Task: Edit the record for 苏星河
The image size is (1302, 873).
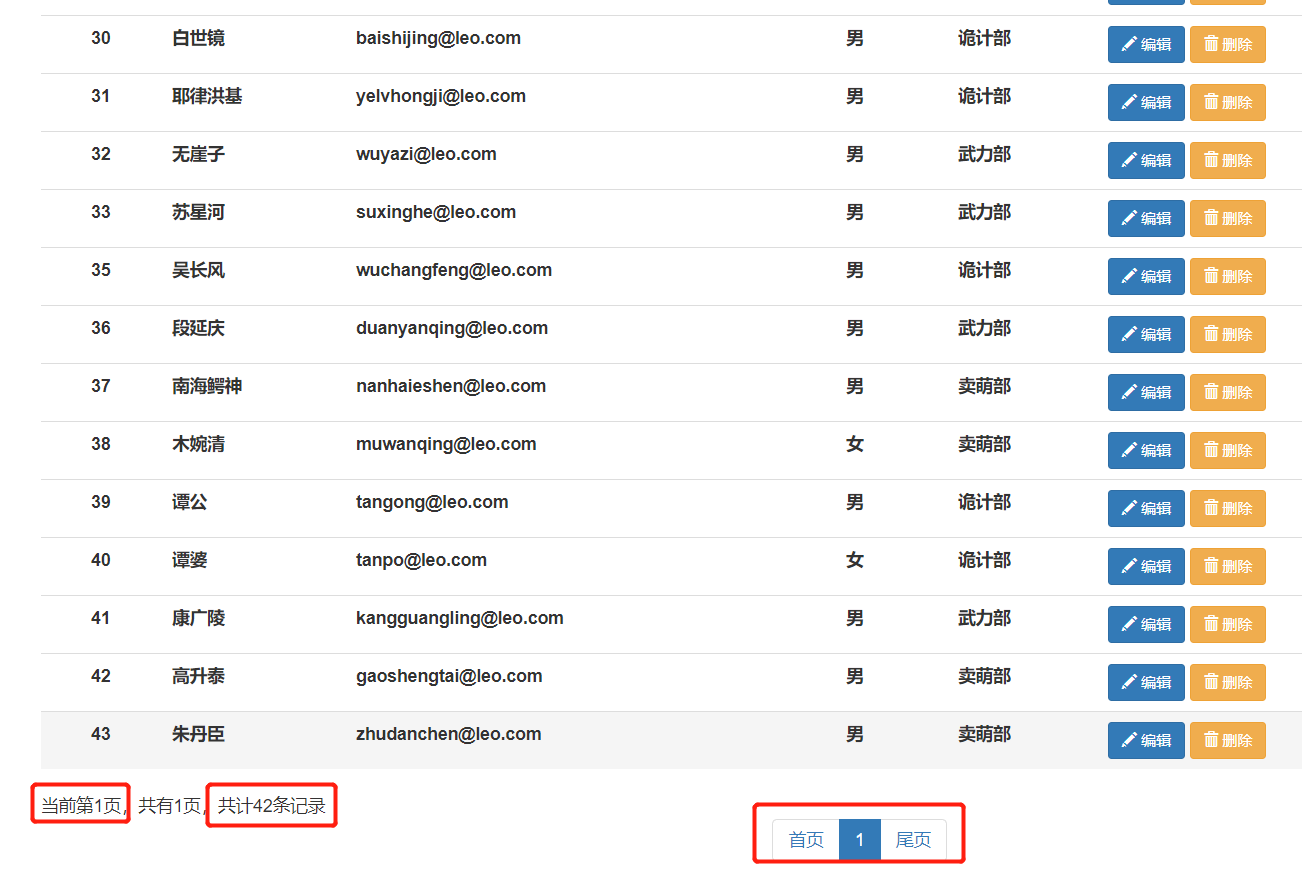Action: (x=1146, y=218)
